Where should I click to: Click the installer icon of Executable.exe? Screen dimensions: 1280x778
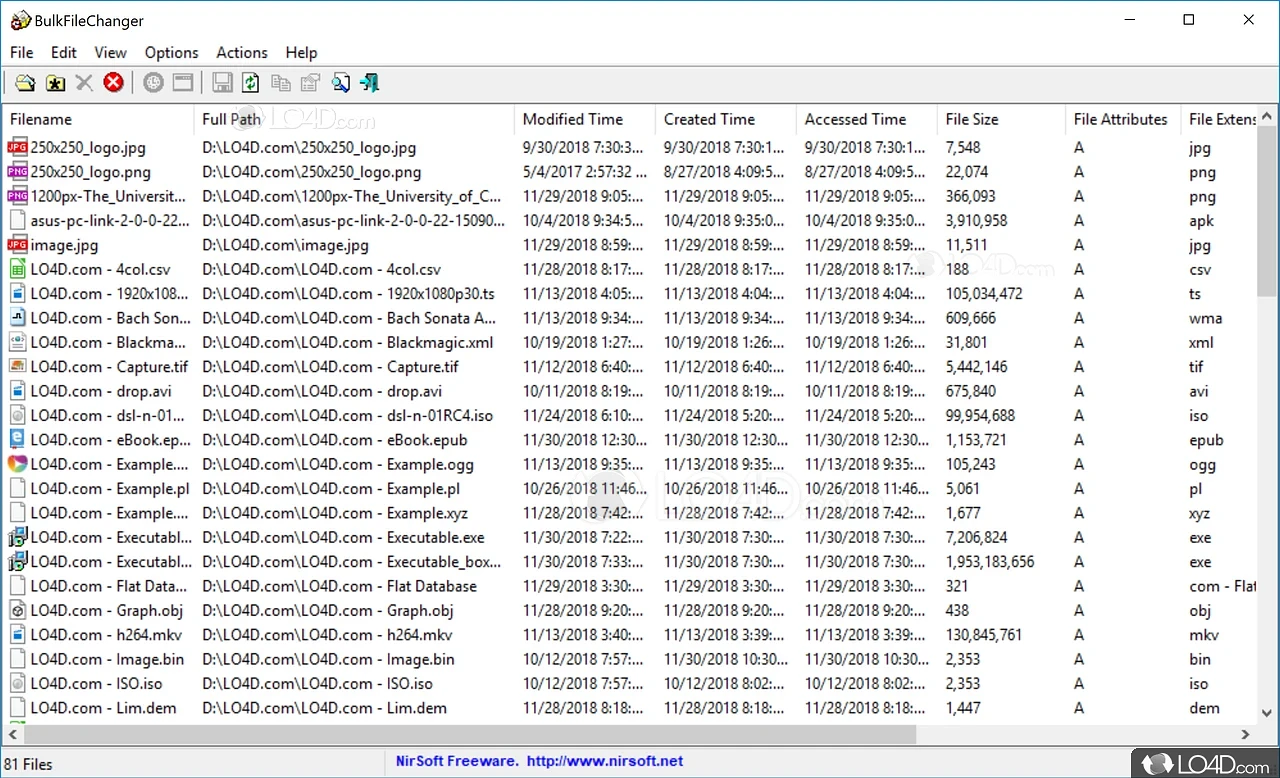(18, 537)
